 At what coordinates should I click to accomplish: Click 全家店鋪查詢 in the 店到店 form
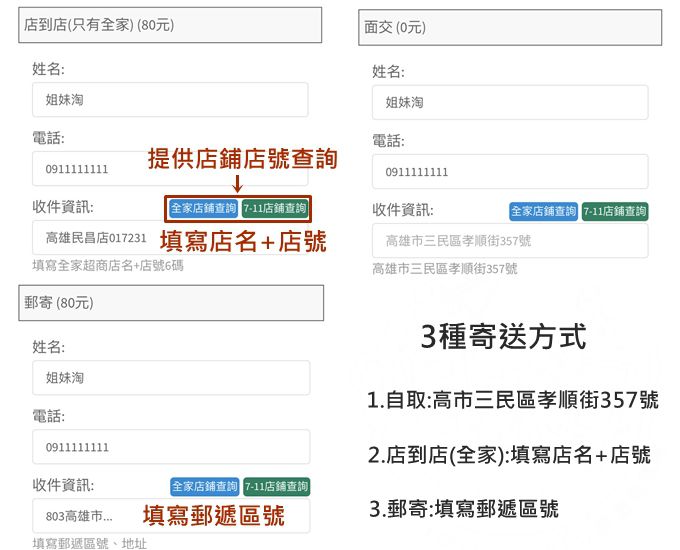[x=203, y=208]
